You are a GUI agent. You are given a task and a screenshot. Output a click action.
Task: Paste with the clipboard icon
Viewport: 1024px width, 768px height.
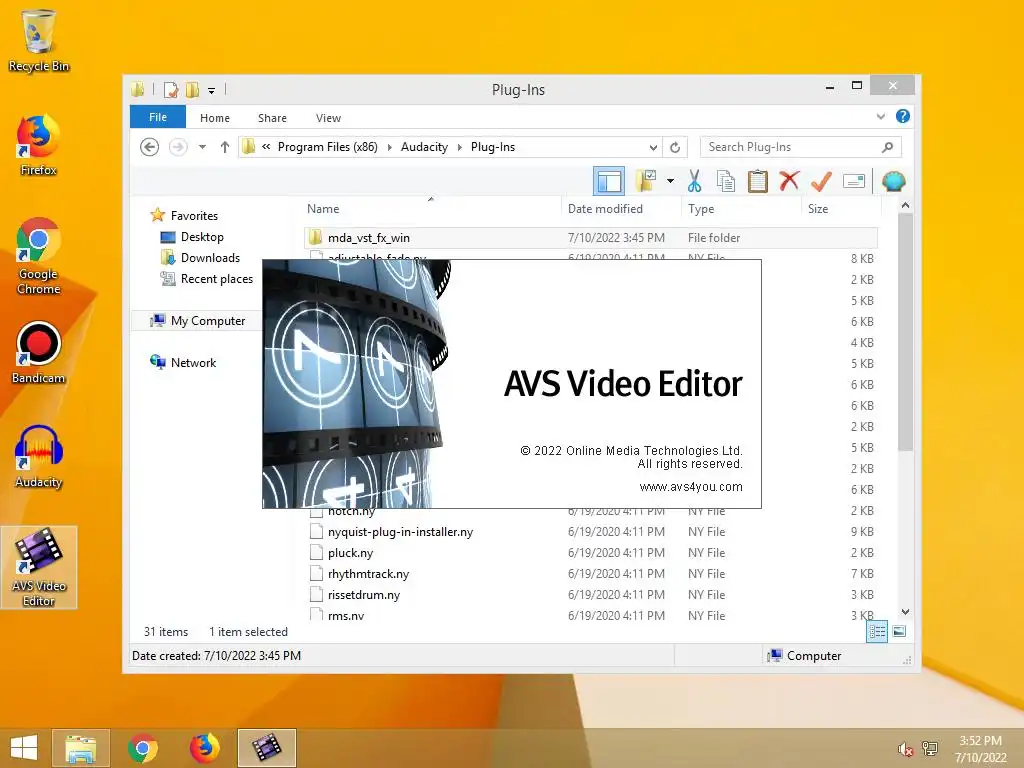[758, 181]
